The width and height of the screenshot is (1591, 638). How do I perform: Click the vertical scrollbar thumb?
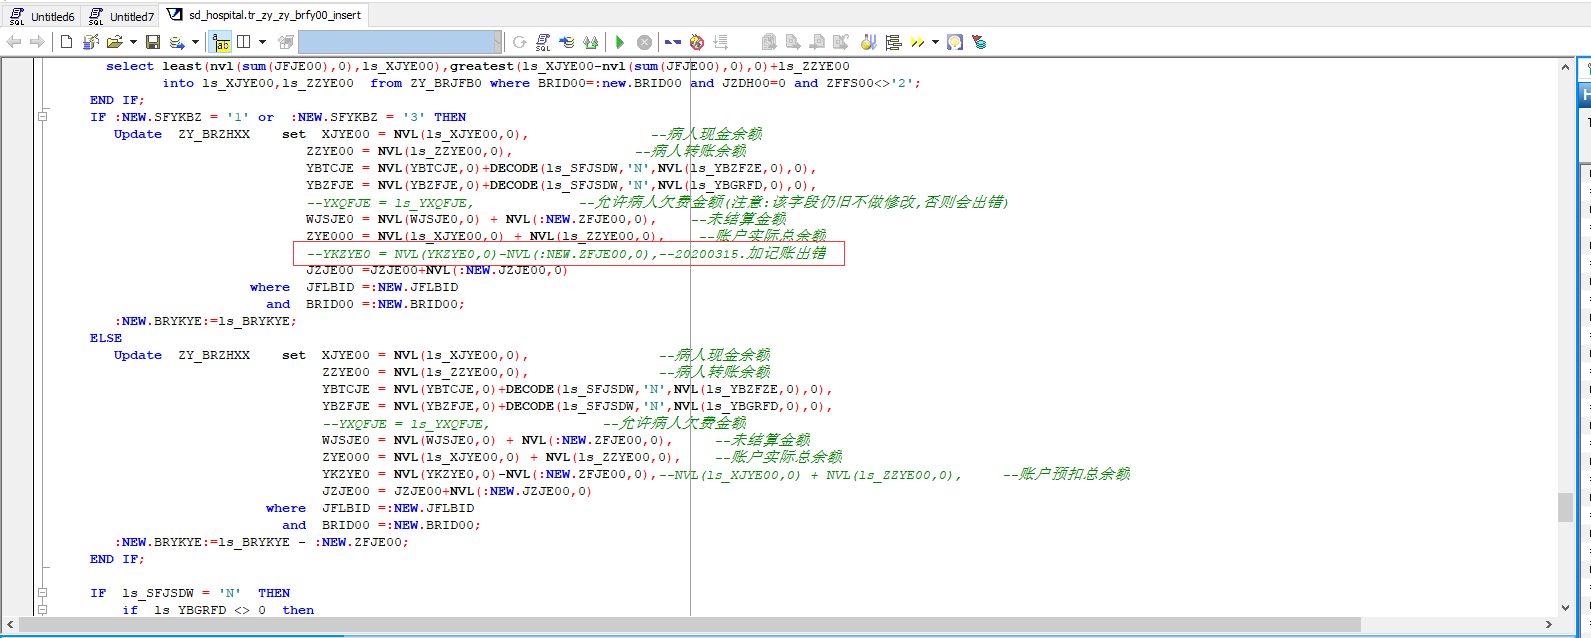[1565, 507]
